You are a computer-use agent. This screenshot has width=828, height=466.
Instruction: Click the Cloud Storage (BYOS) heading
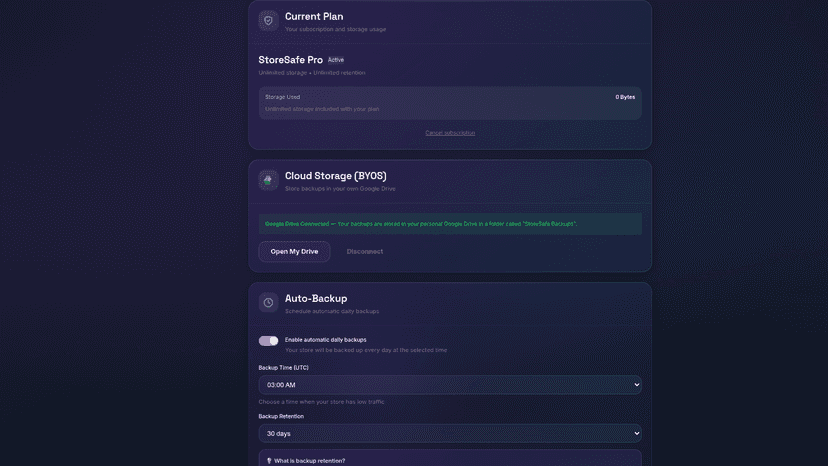pos(335,176)
